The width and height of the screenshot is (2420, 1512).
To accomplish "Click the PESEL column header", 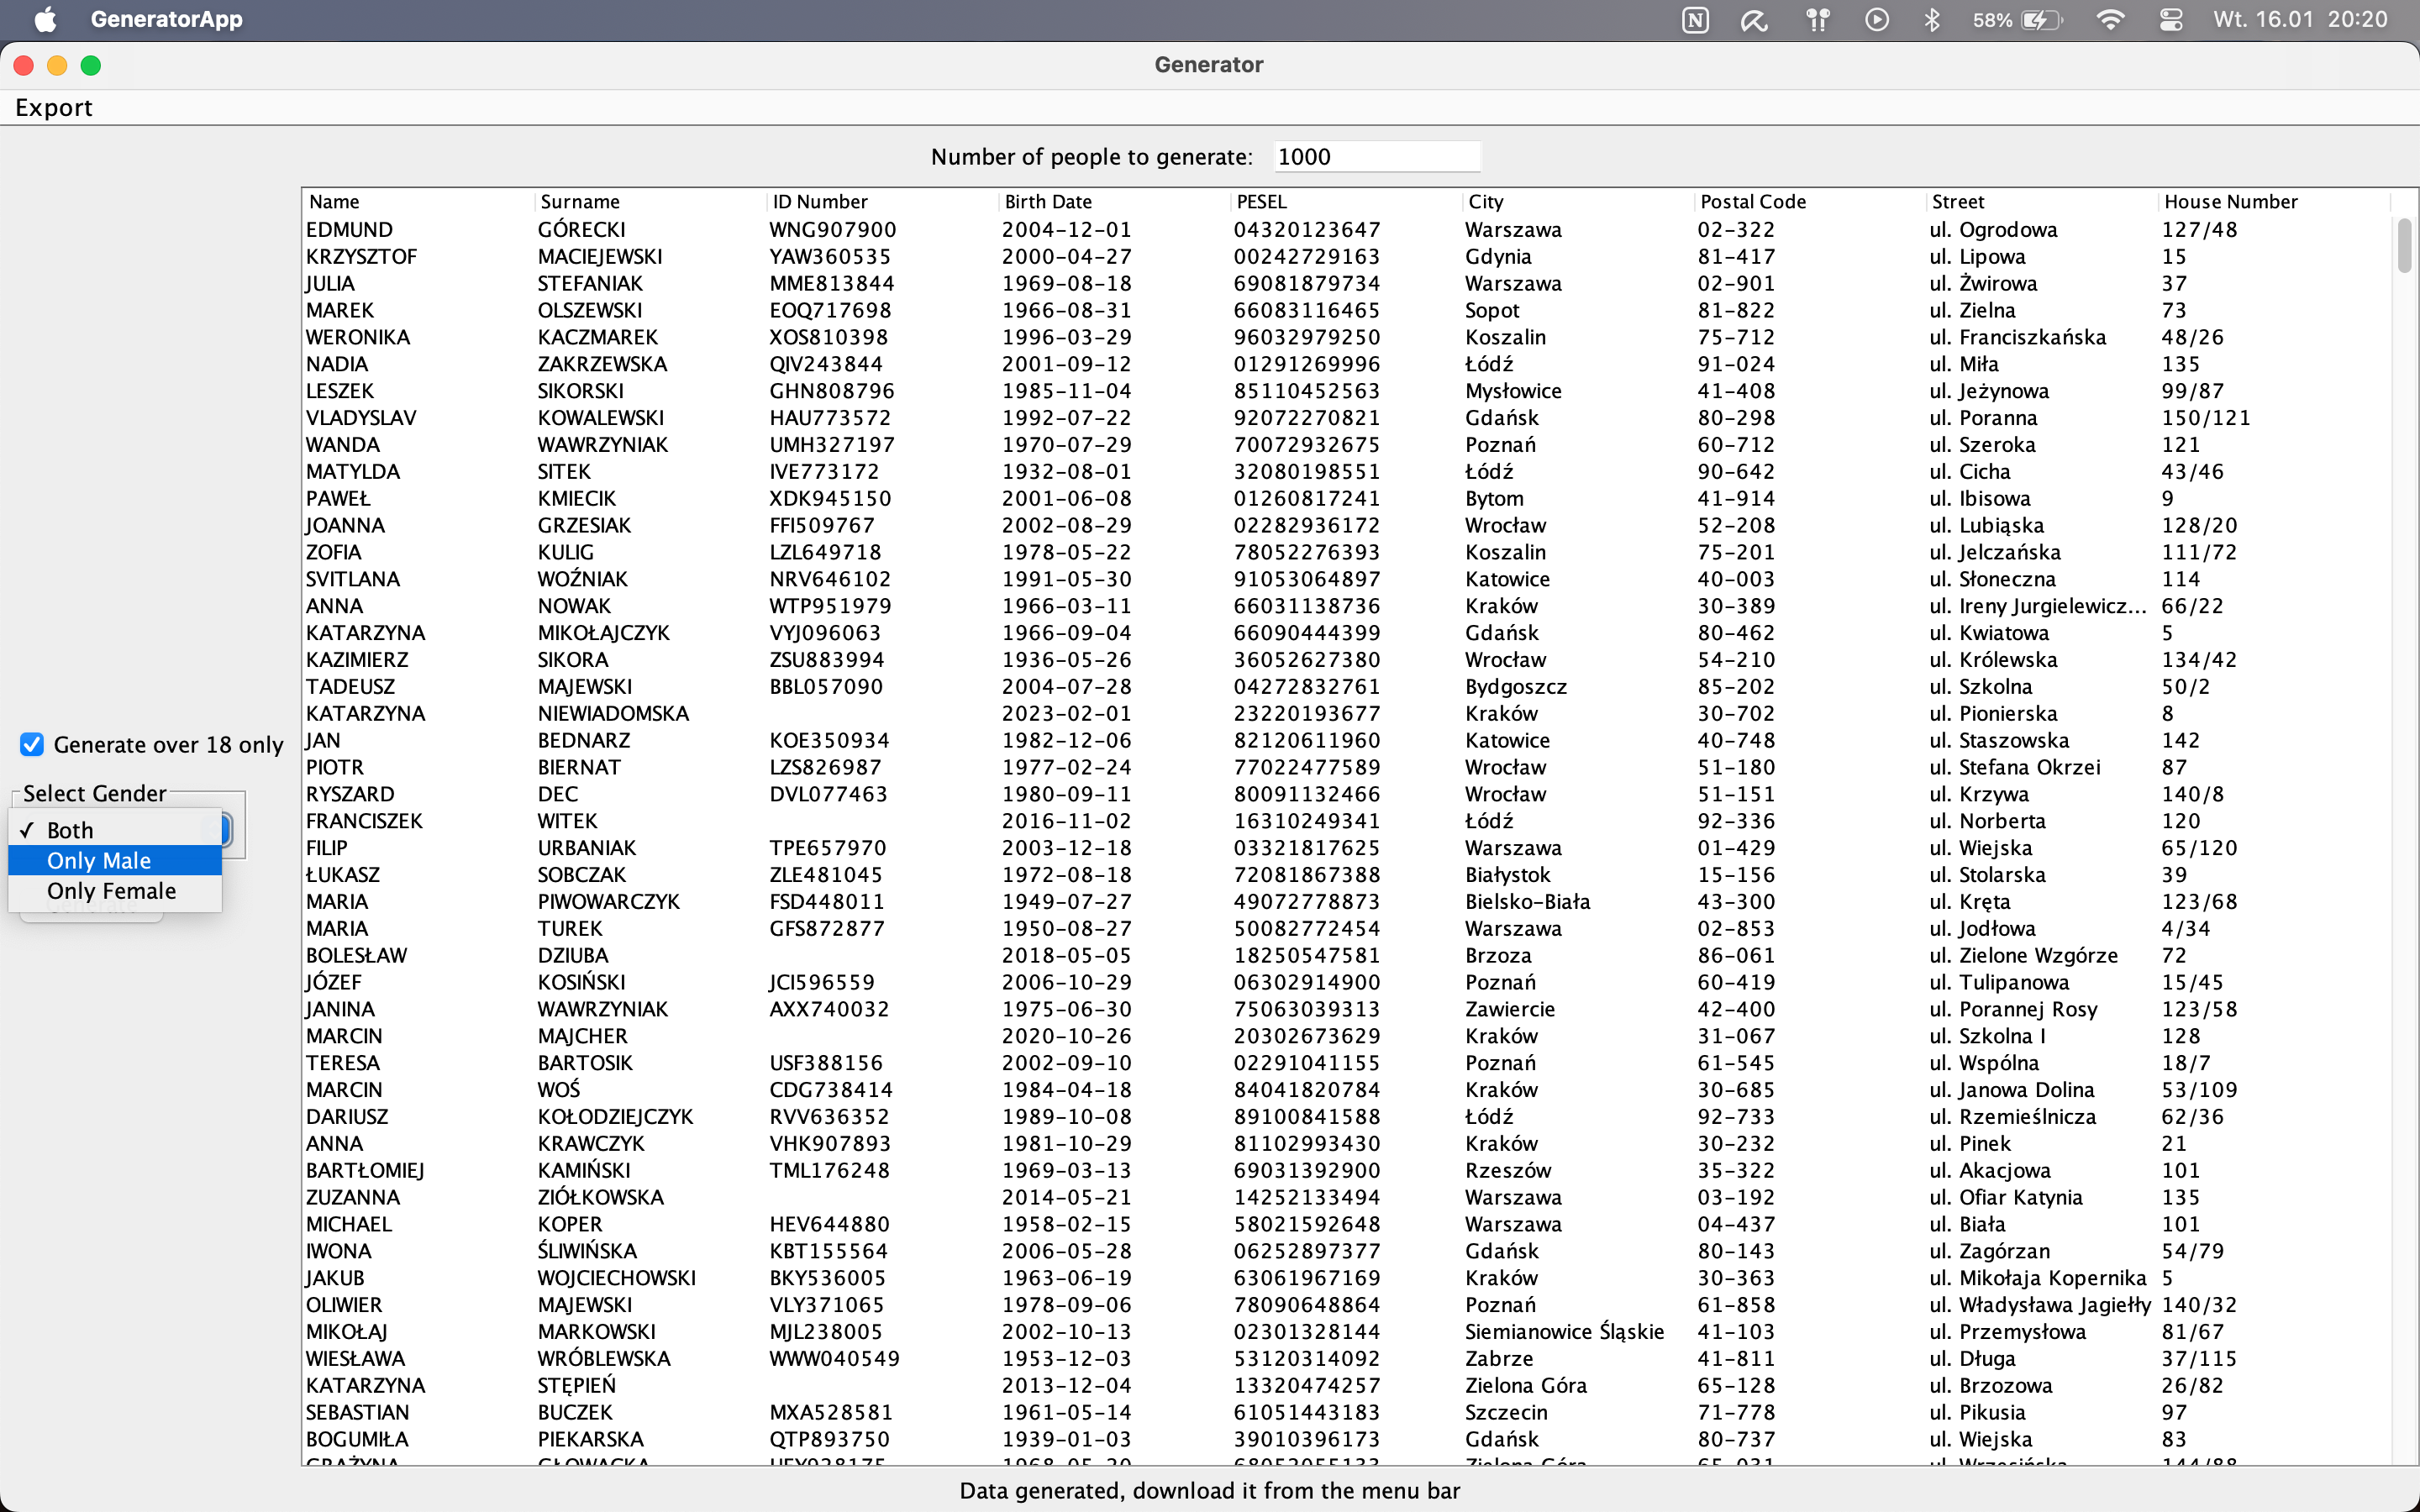I will pyautogui.click(x=1261, y=201).
